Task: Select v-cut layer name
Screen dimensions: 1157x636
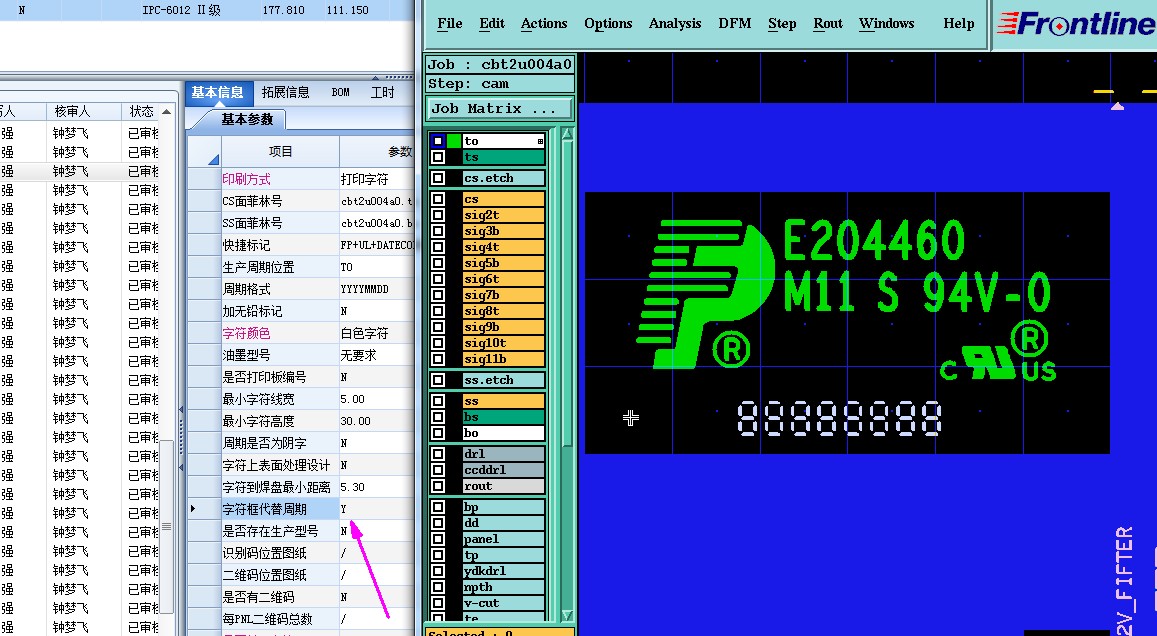Action: [x=503, y=603]
